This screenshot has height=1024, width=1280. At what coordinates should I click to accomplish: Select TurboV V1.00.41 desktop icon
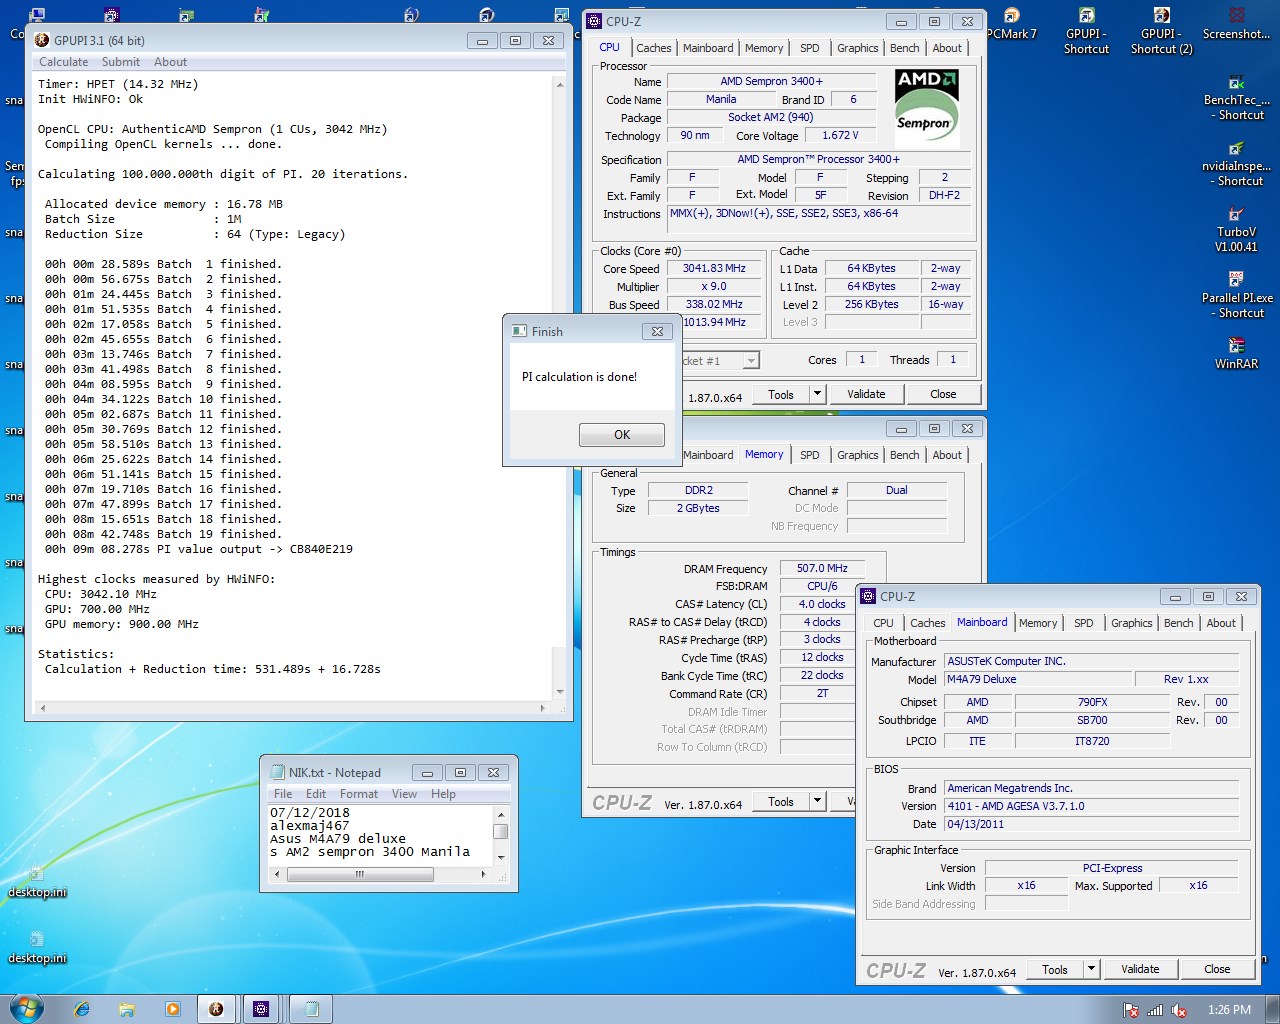pos(1236,230)
